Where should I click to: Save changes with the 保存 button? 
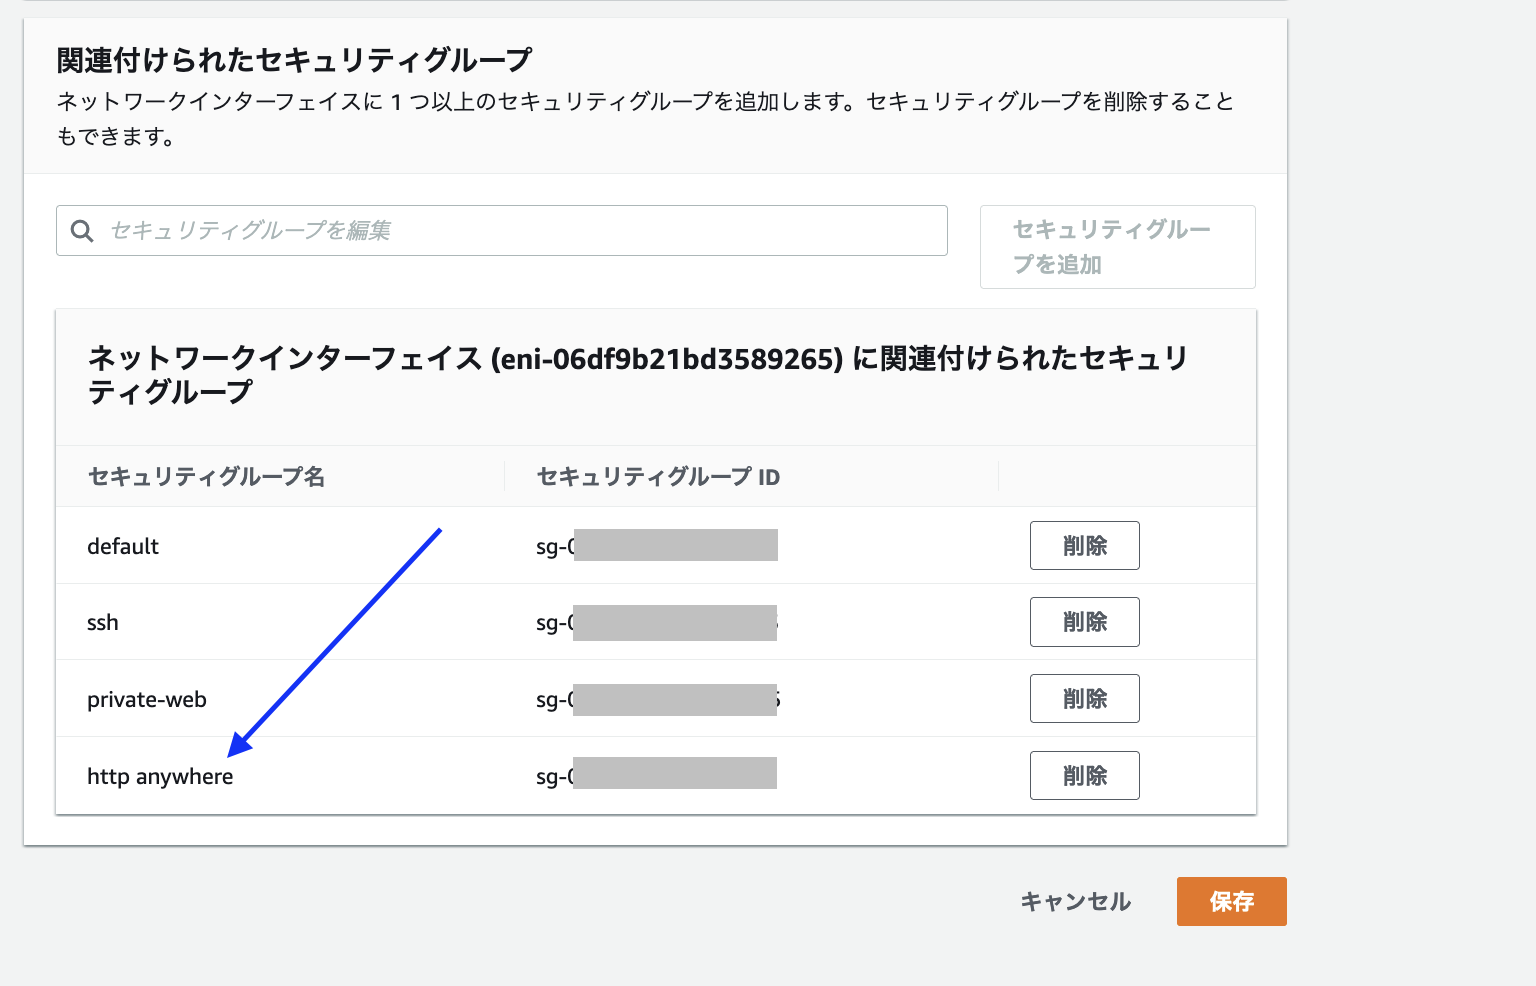click(x=1231, y=902)
